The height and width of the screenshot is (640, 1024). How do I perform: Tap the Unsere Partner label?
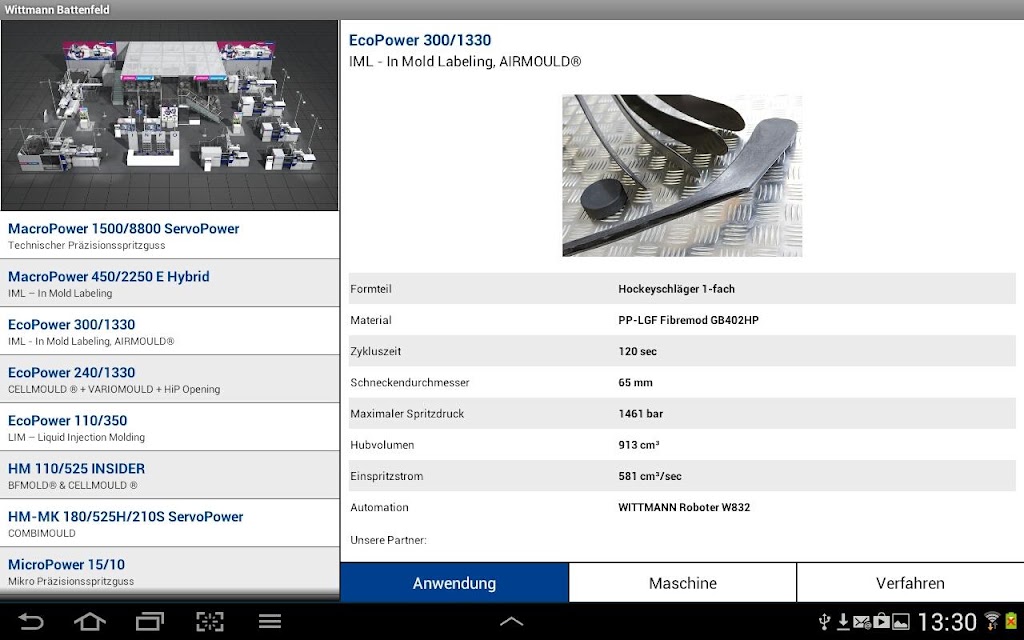click(x=388, y=540)
